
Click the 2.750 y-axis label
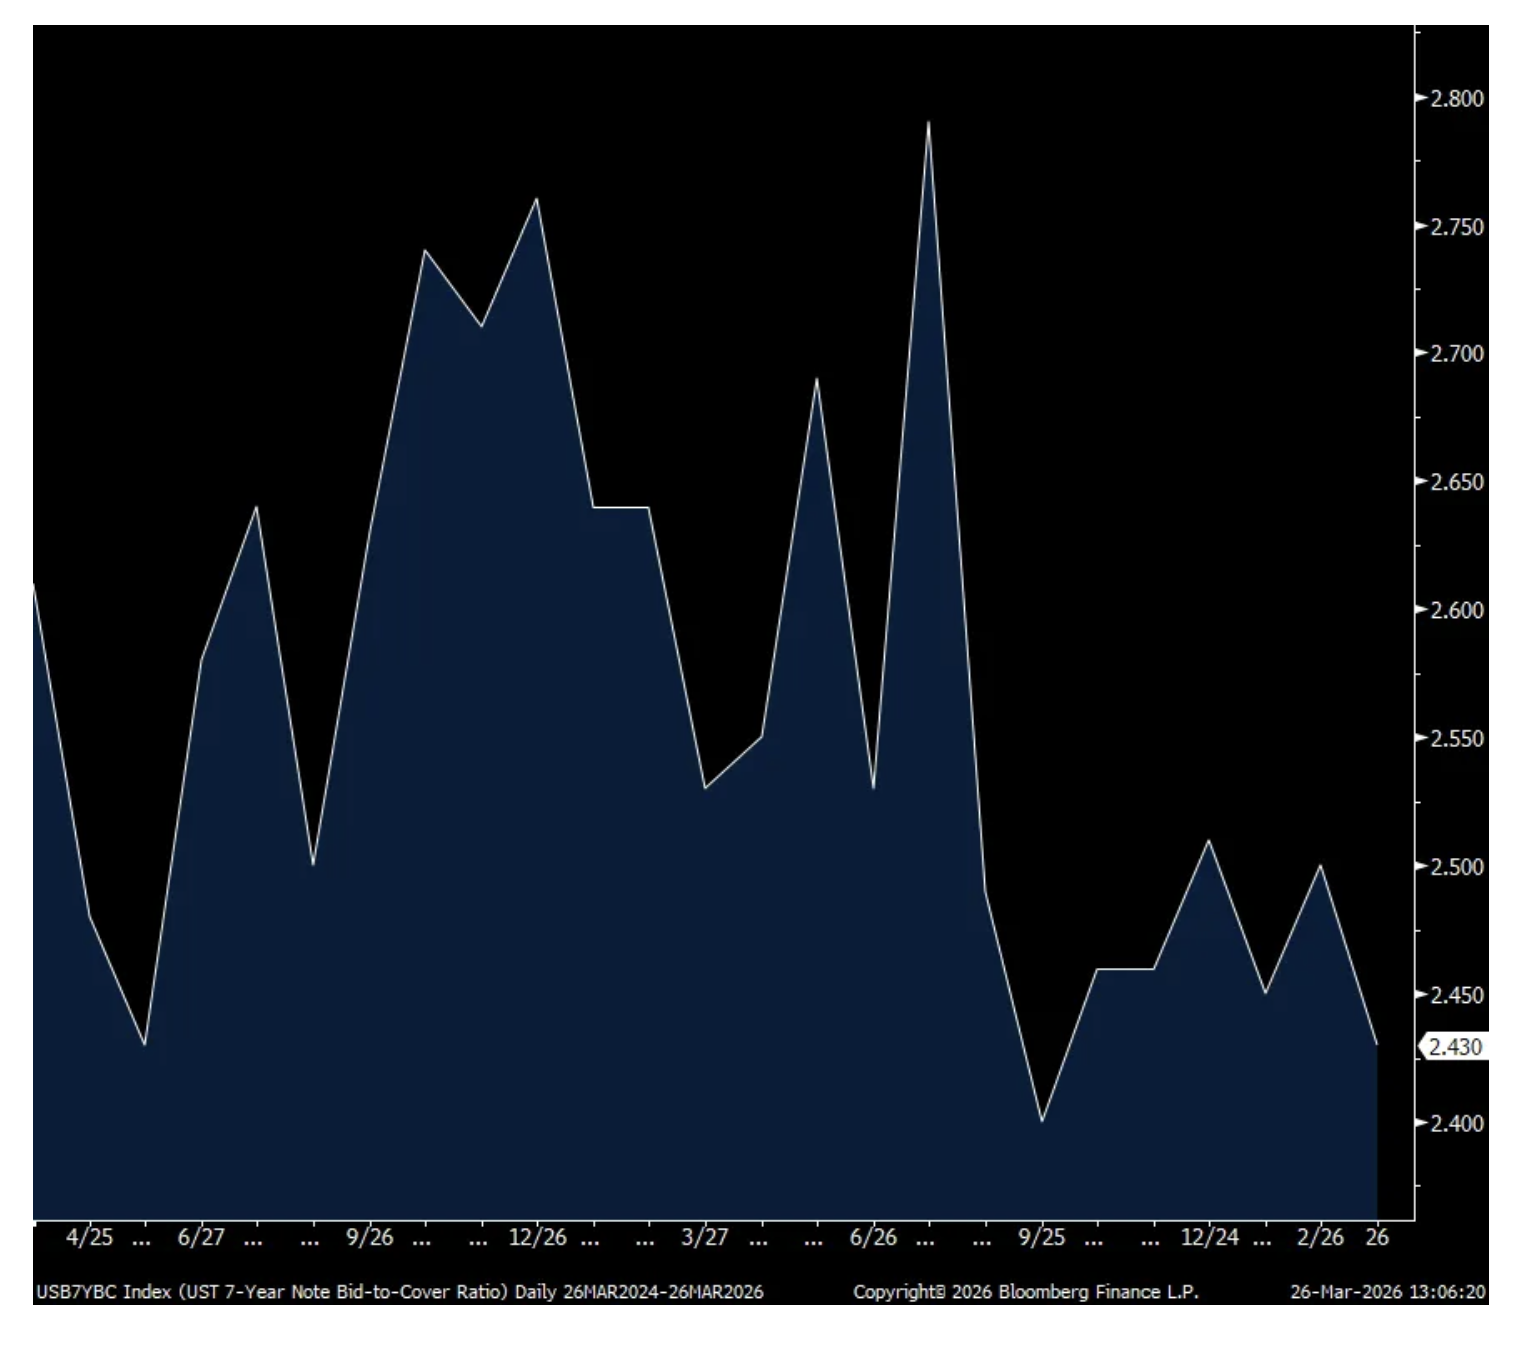pyautogui.click(x=1457, y=227)
